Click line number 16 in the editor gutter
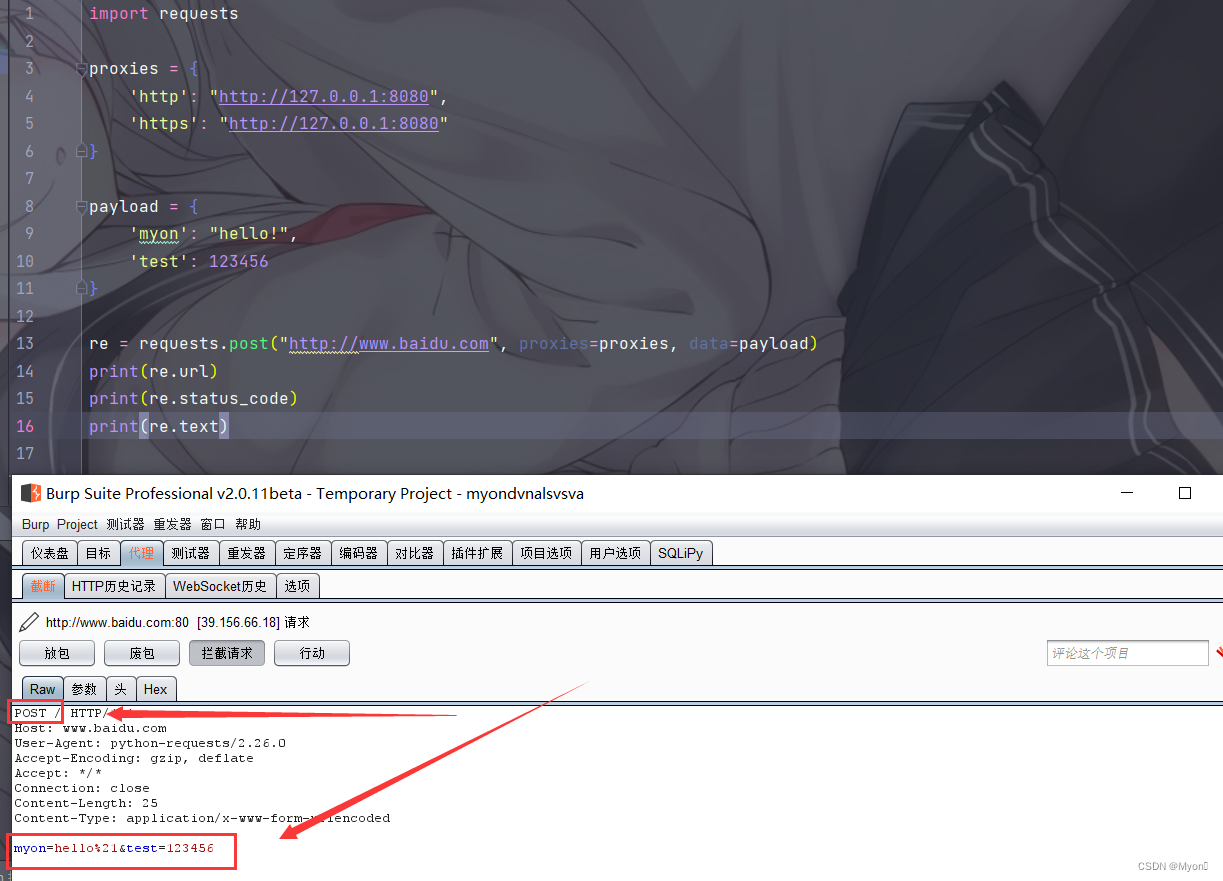 click(25, 426)
